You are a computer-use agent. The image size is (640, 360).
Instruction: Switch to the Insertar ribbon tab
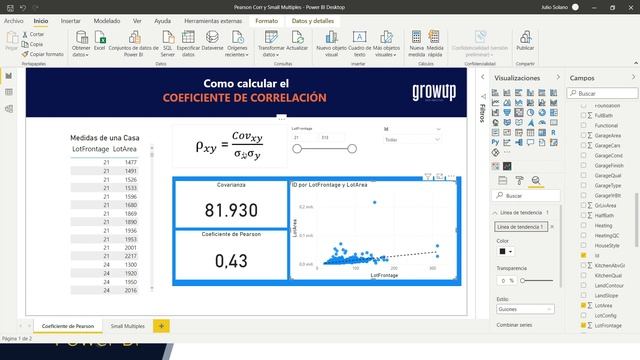[x=71, y=21]
